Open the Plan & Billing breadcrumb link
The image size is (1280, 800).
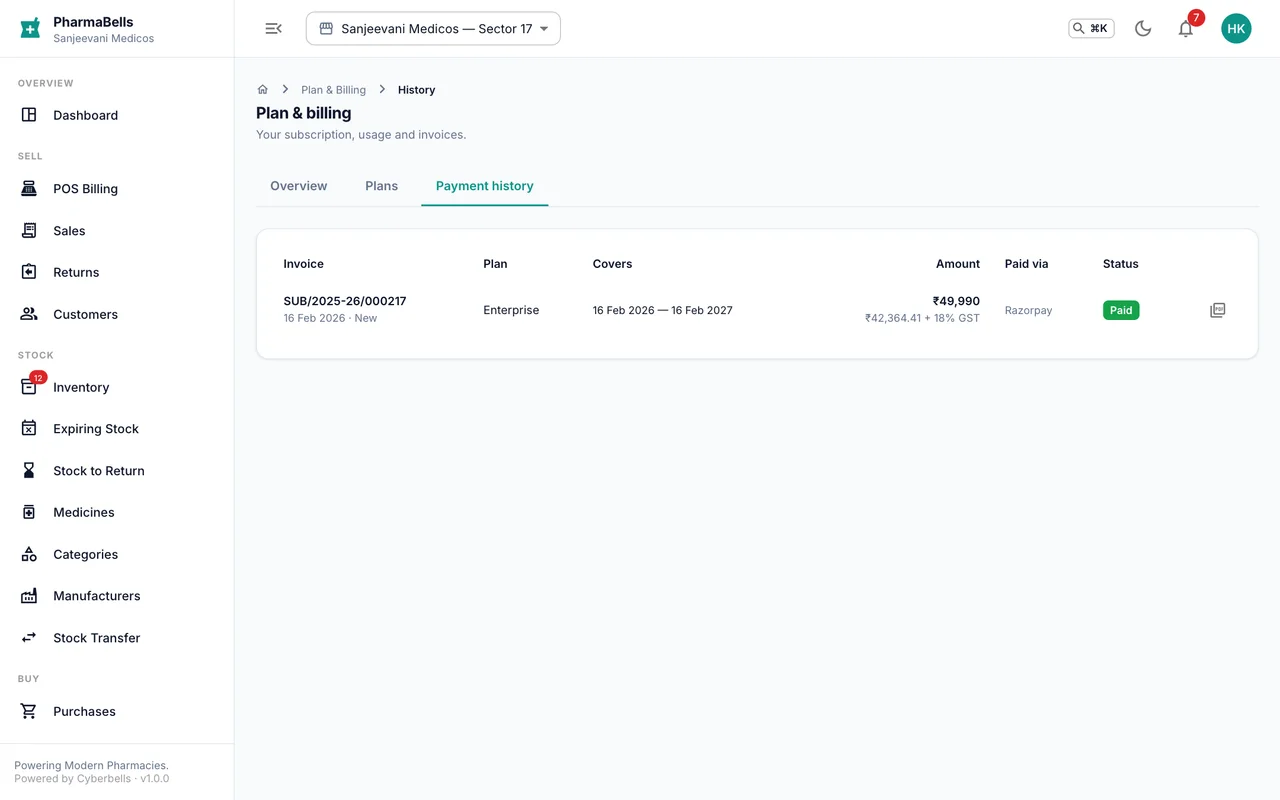point(334,90)
